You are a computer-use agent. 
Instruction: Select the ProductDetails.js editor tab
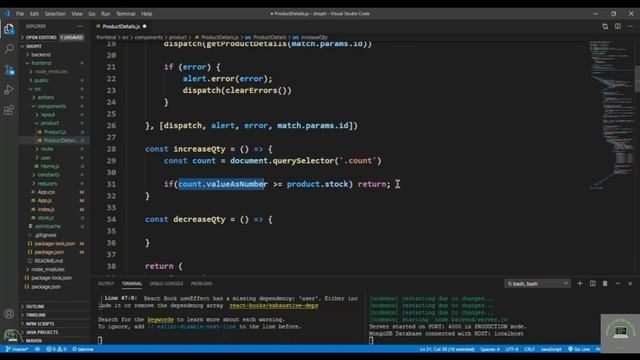tap(121, 26)
